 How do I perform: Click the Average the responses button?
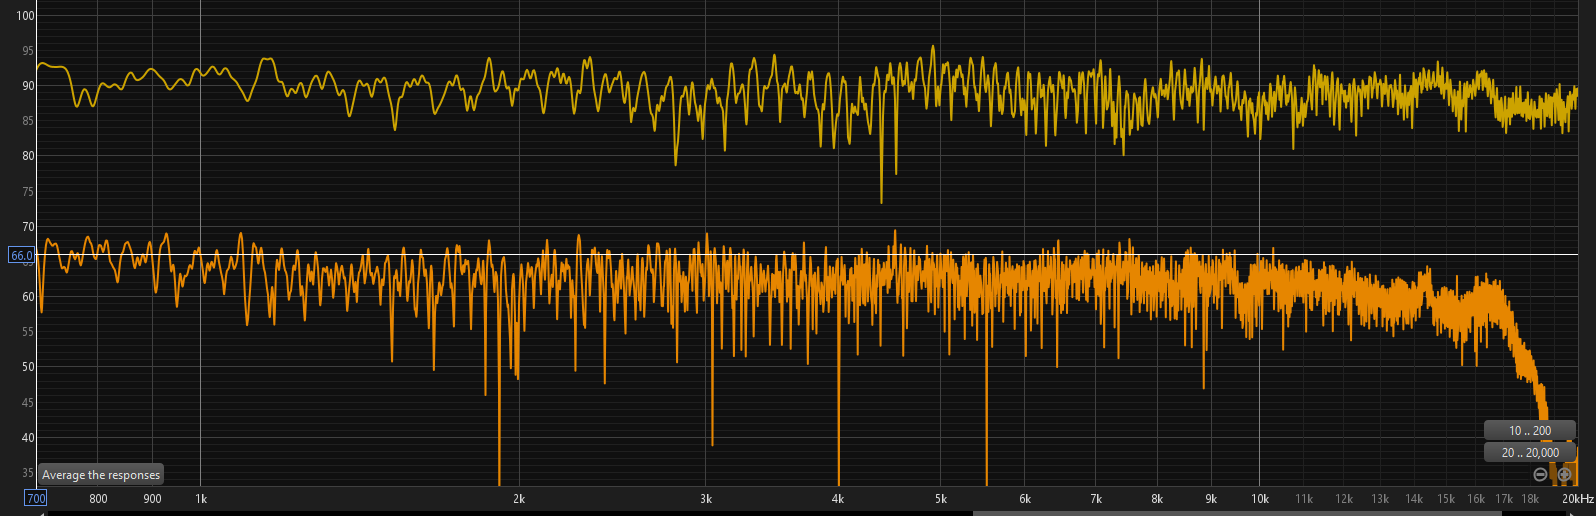pyautogui.click(x=101, y=475)
